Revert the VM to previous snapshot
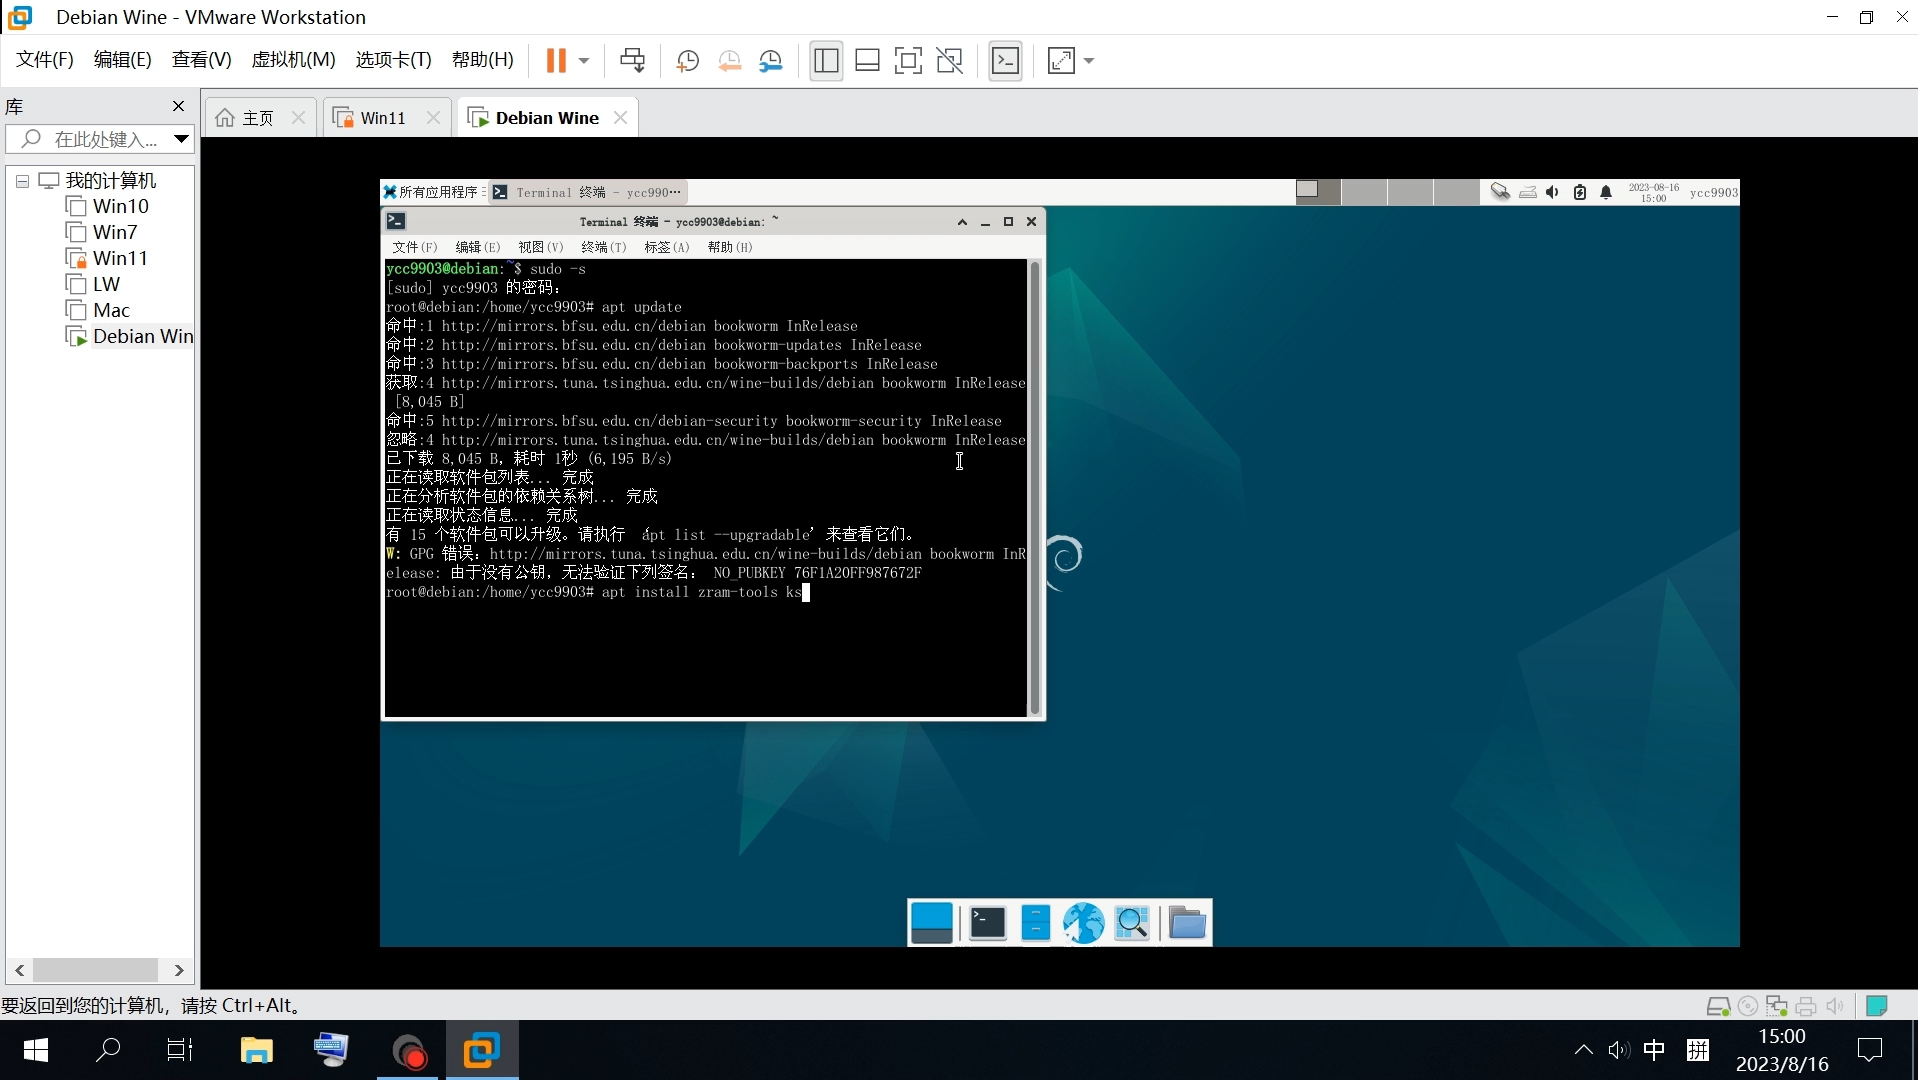The height and width of the screenshot is (1080, 1918). tap(729, 61)
